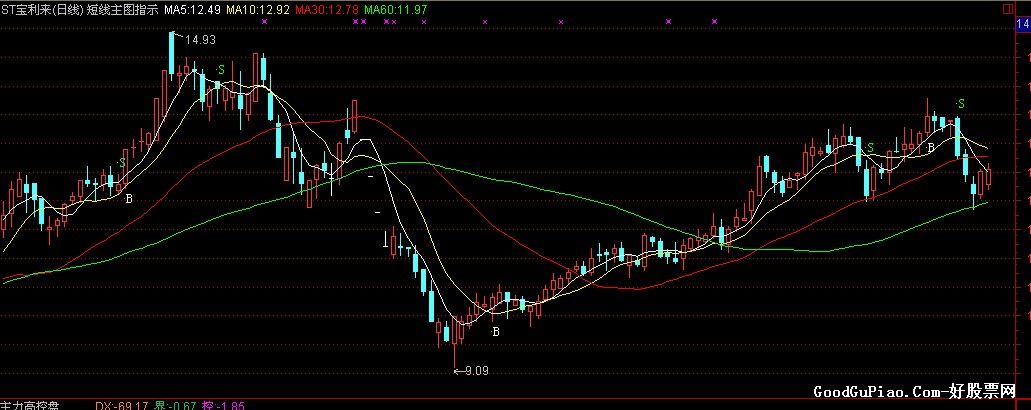Select the 短线主图指示 indicator name

pyautogui.click(x=122, y=10)
